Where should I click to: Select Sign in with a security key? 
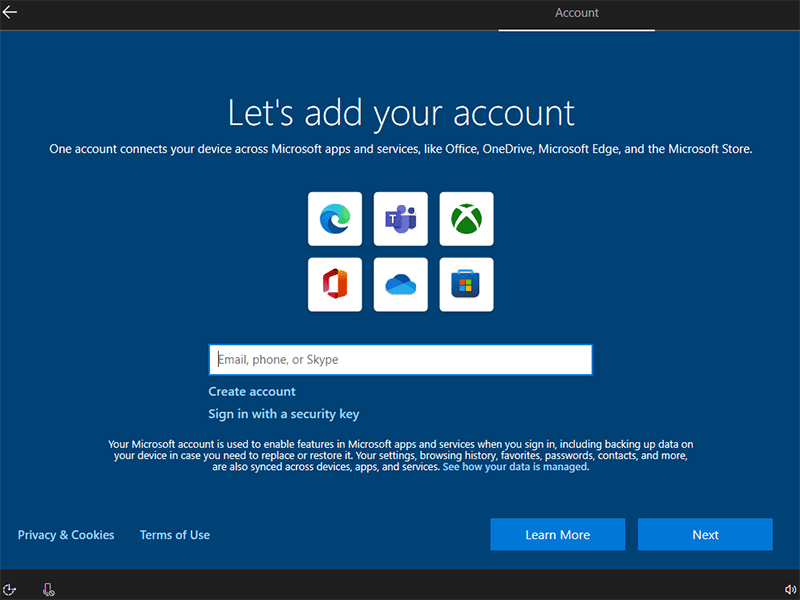pos(283,413)
